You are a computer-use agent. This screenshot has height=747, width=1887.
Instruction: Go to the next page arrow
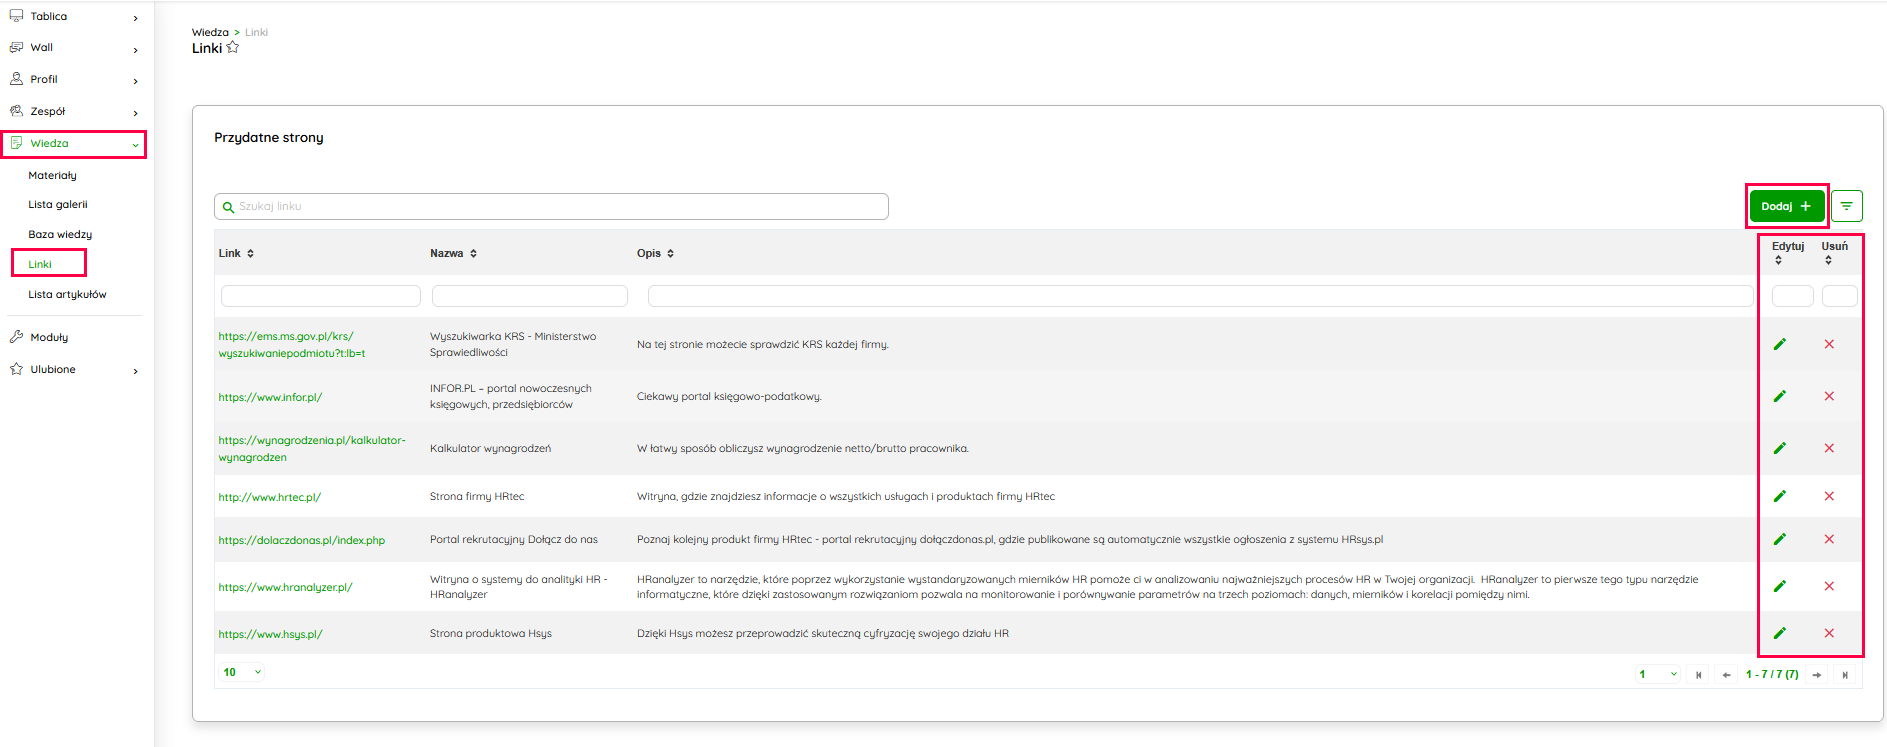[1816, 674]
